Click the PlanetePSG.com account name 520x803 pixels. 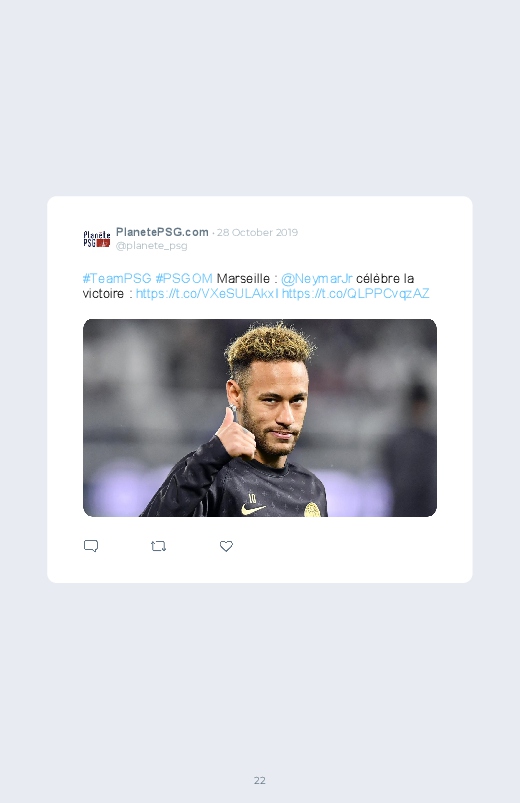point(162,232)
